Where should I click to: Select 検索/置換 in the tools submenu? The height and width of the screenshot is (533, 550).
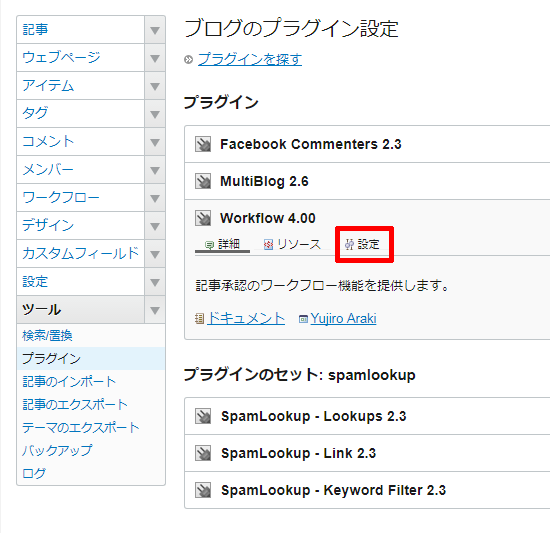point(47,336)
